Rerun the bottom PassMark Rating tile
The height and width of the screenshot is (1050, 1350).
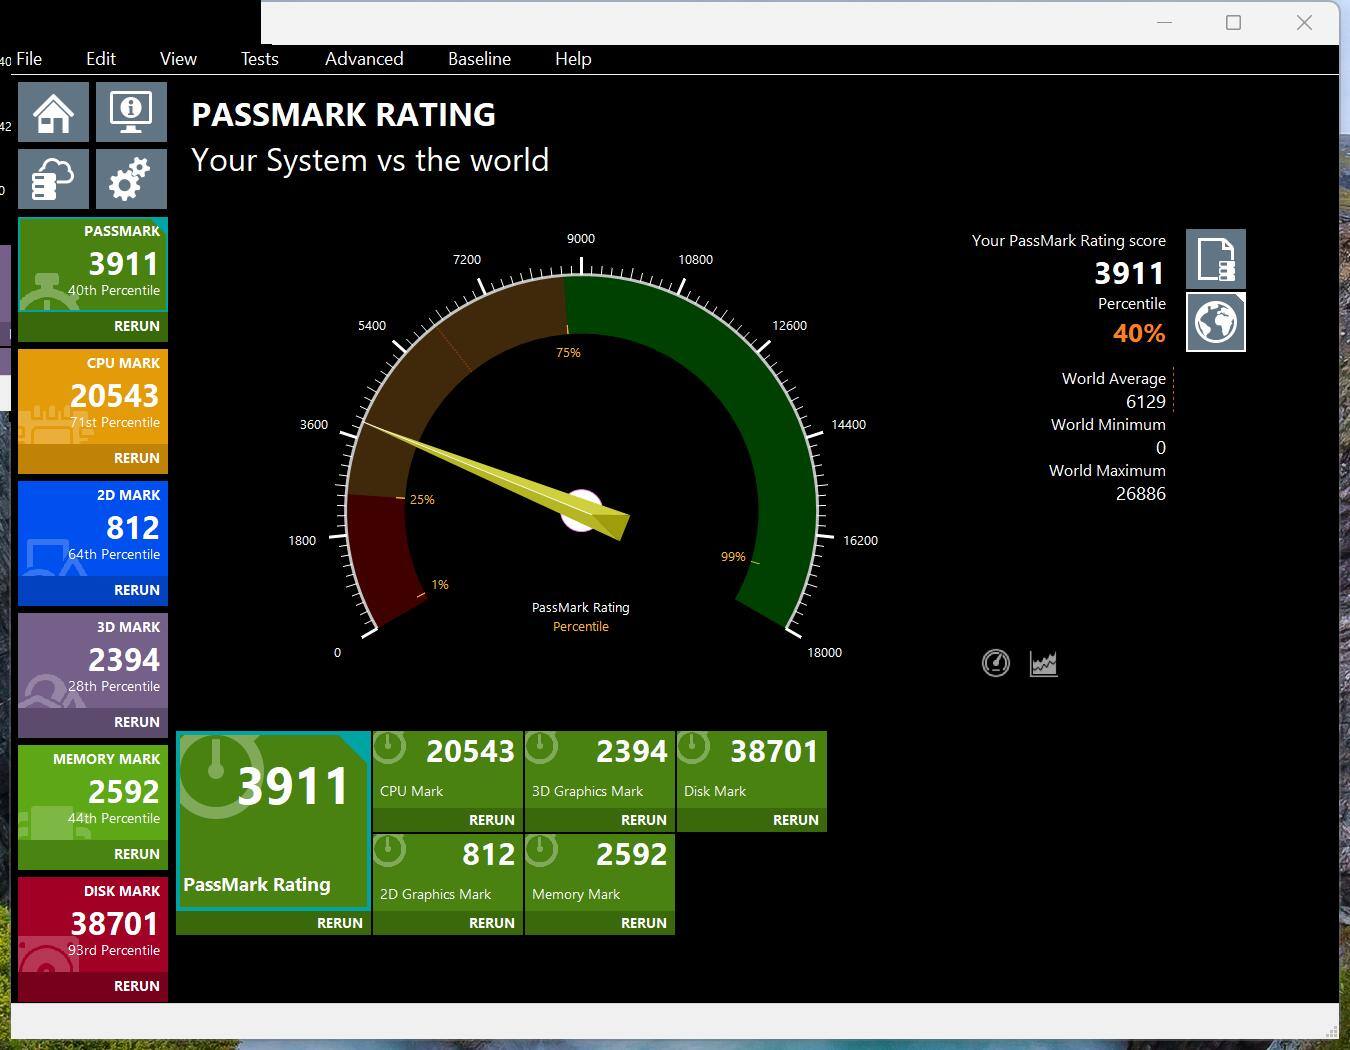click(x=339, y=923)
